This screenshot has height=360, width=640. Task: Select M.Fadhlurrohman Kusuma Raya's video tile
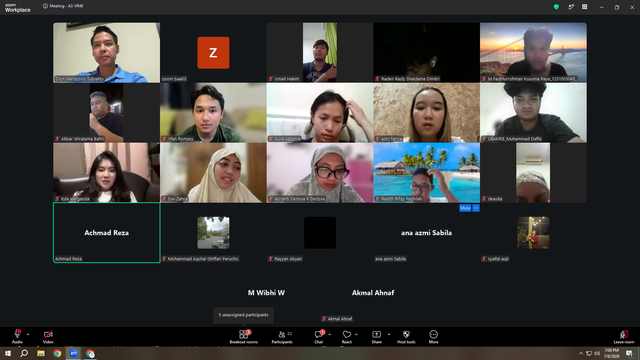(x=533, y=52)
